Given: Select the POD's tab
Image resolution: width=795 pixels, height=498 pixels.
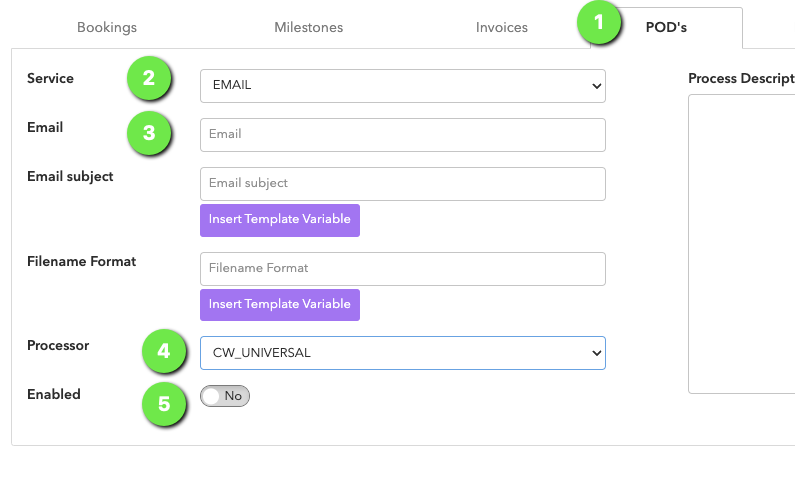Looking at the screenshot, I should coord(666,28).
